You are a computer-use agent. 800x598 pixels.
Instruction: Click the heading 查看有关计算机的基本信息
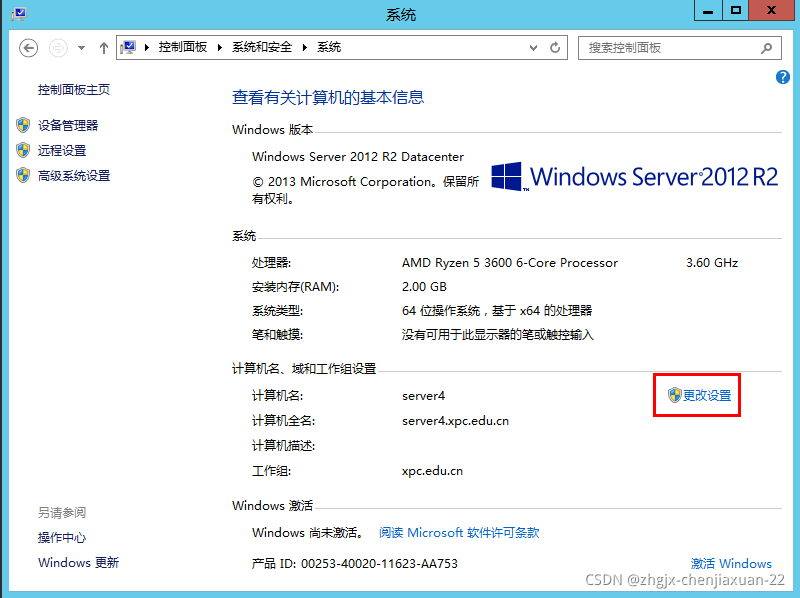click(x=328, y=97)
